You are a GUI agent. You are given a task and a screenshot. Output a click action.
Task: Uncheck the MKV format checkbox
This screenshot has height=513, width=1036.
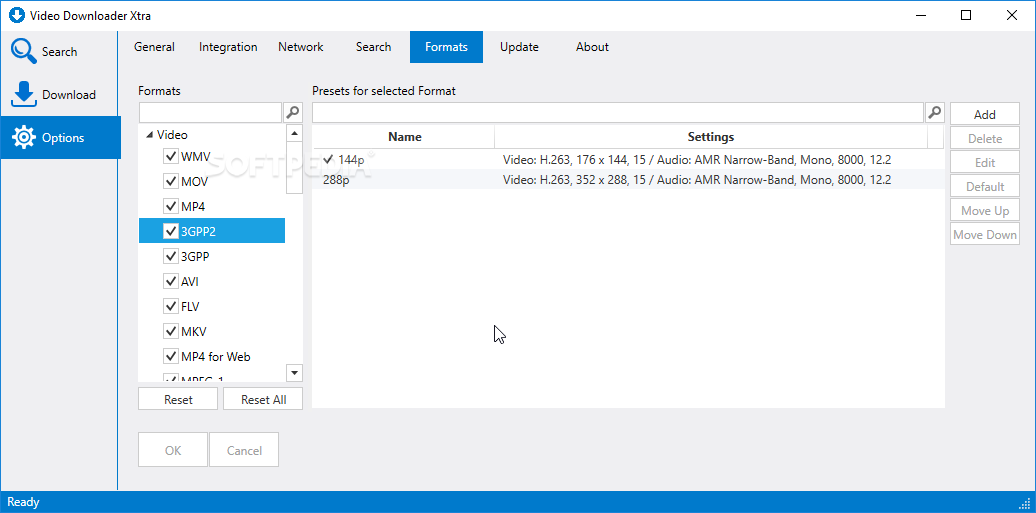tap(170, 331)
